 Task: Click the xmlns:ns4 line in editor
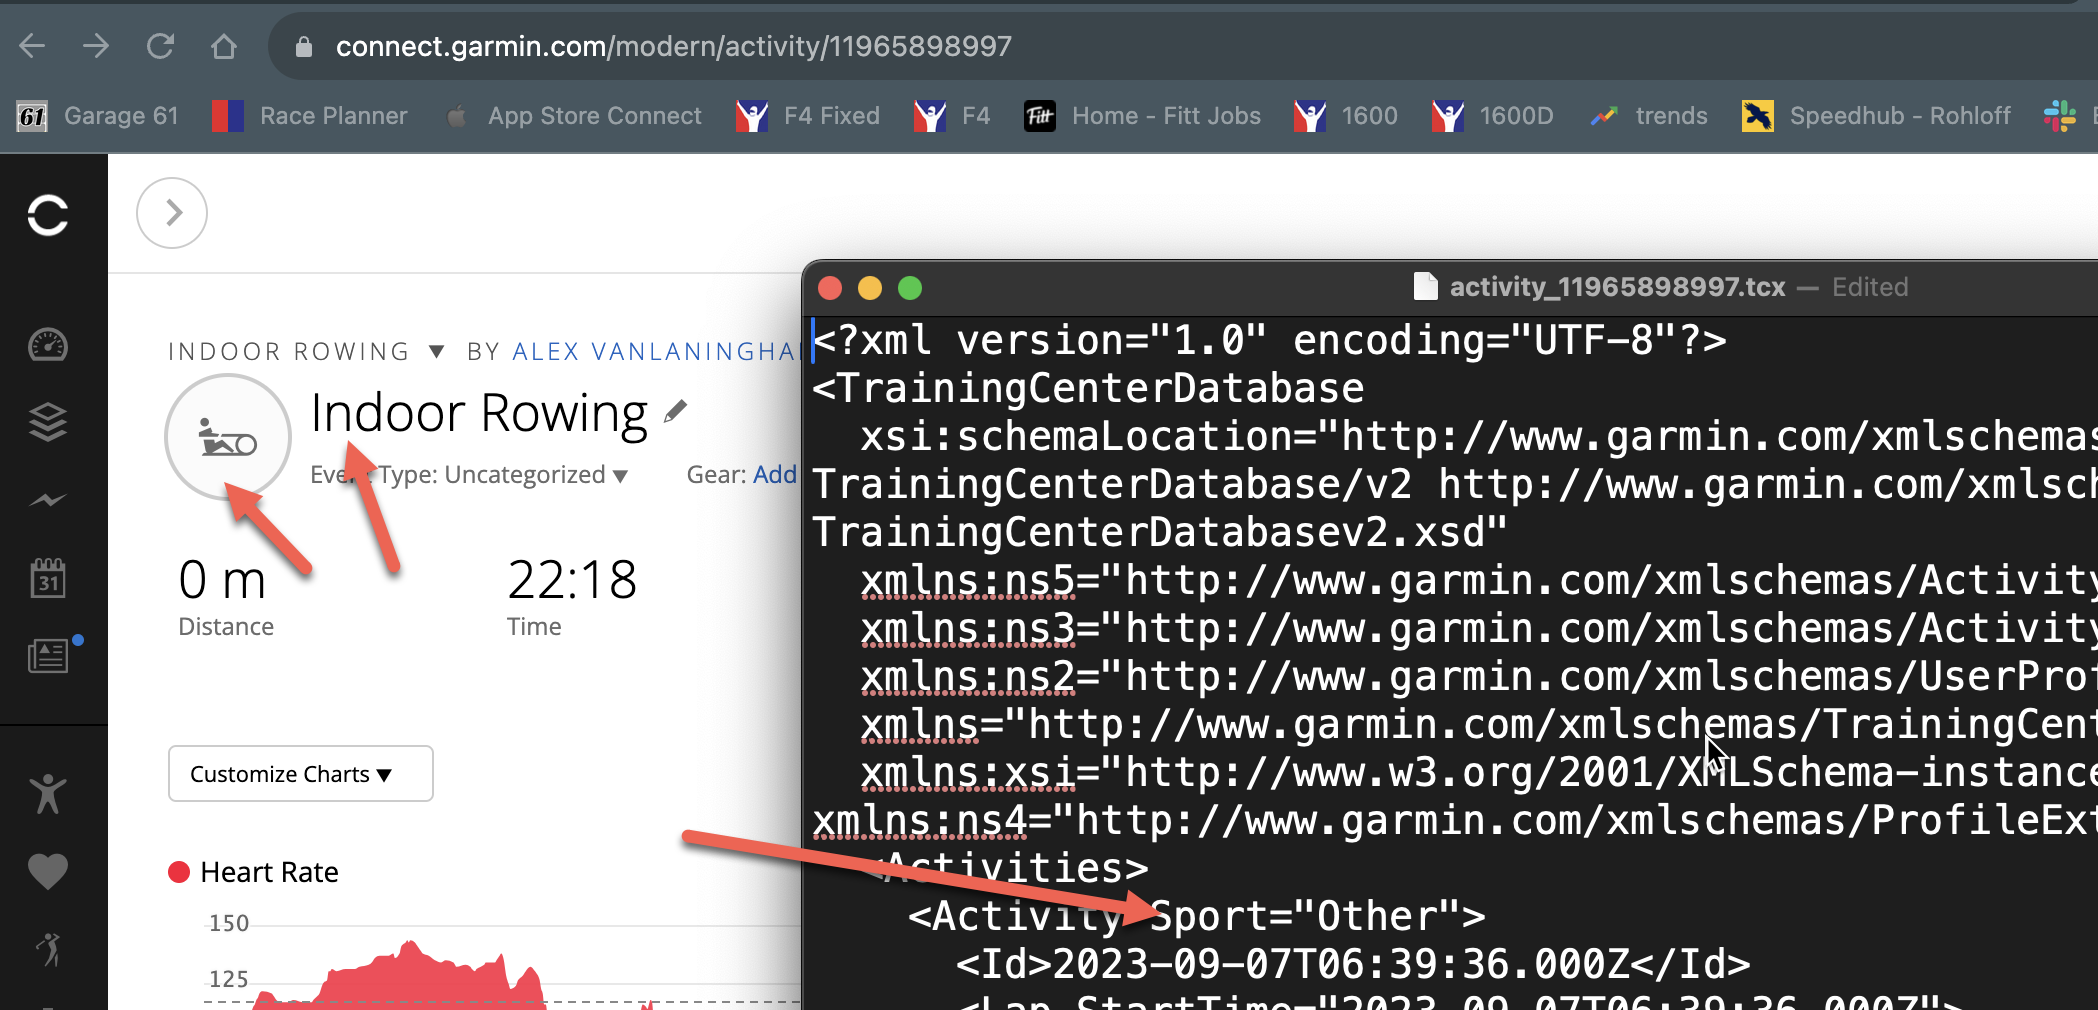click(1454, 820)
